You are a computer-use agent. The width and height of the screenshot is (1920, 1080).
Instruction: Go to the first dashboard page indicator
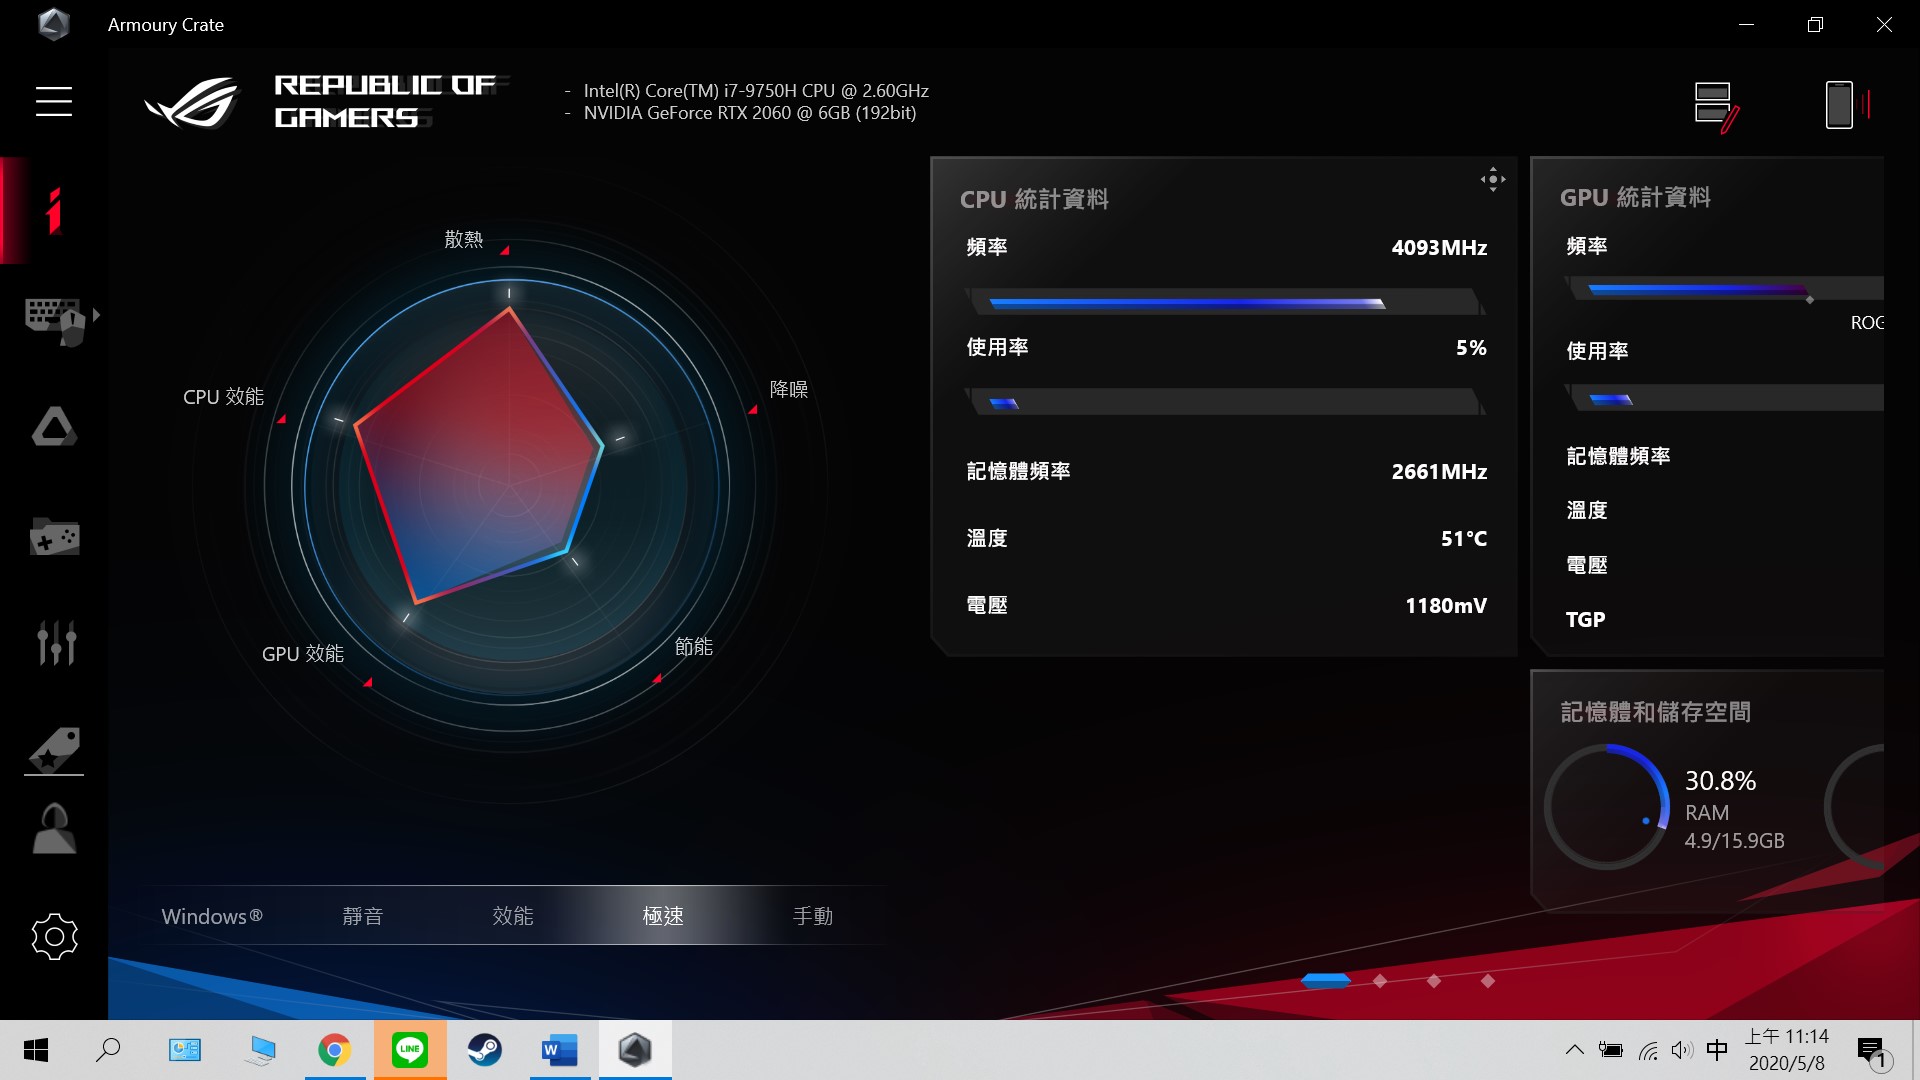[x=1326, y=981]
